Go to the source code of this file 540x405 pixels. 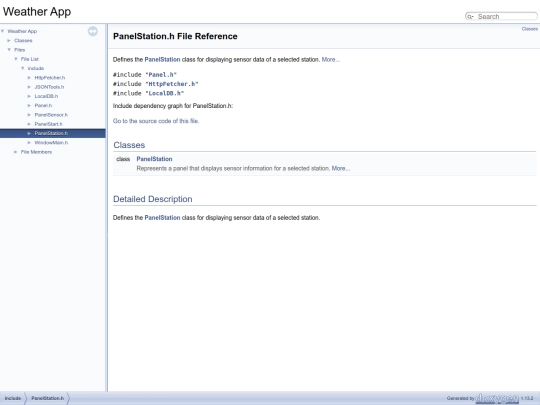(156, 121)
